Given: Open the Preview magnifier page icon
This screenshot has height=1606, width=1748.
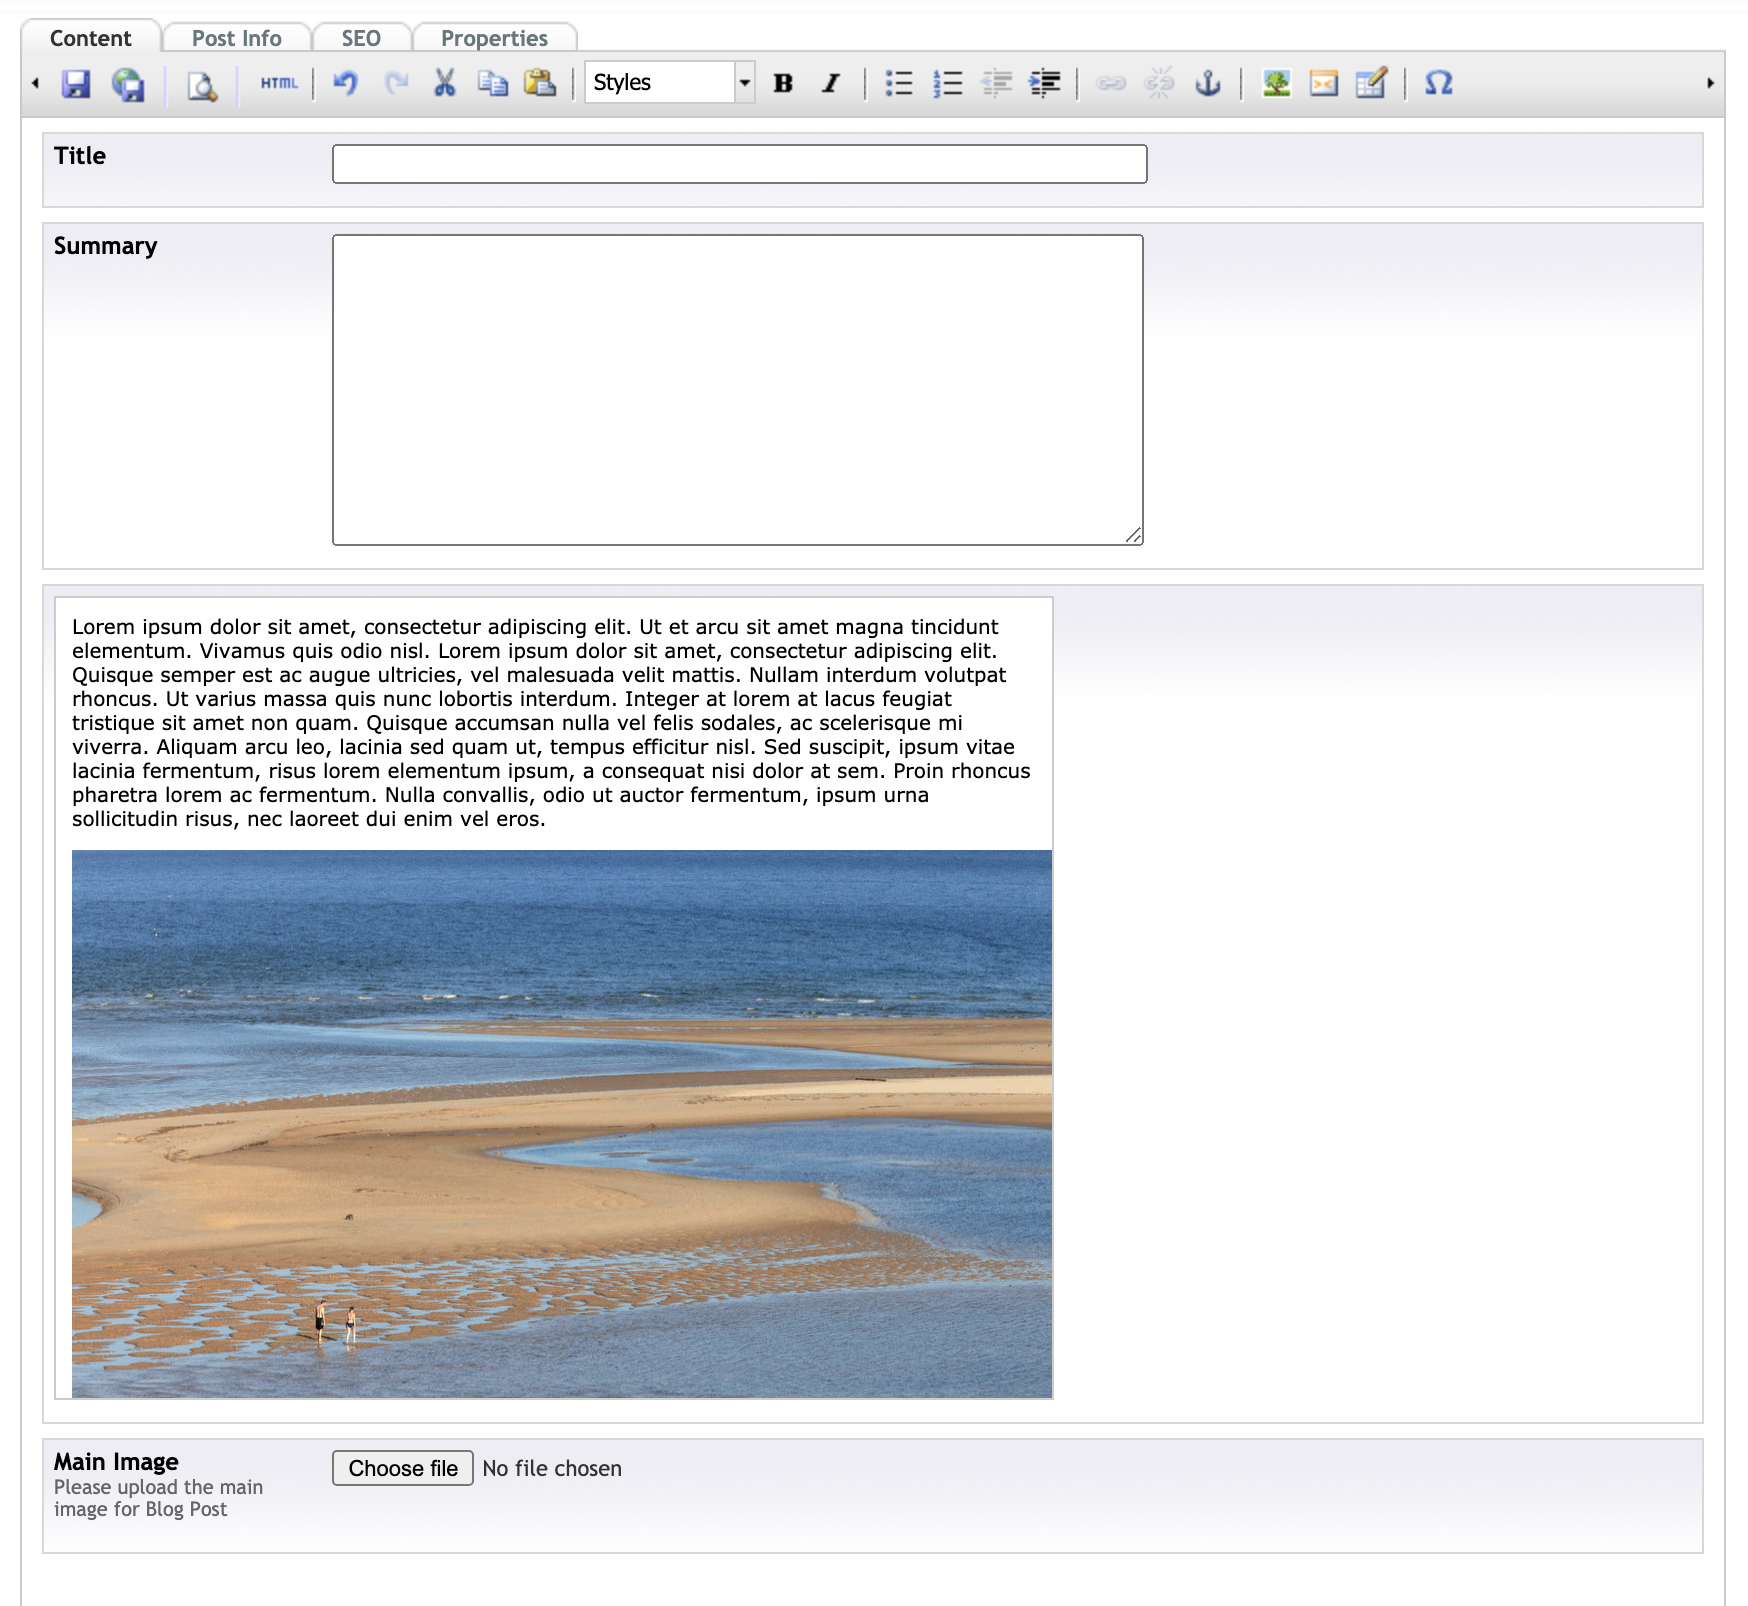Looking at the screenshot, I should [202, 85].
